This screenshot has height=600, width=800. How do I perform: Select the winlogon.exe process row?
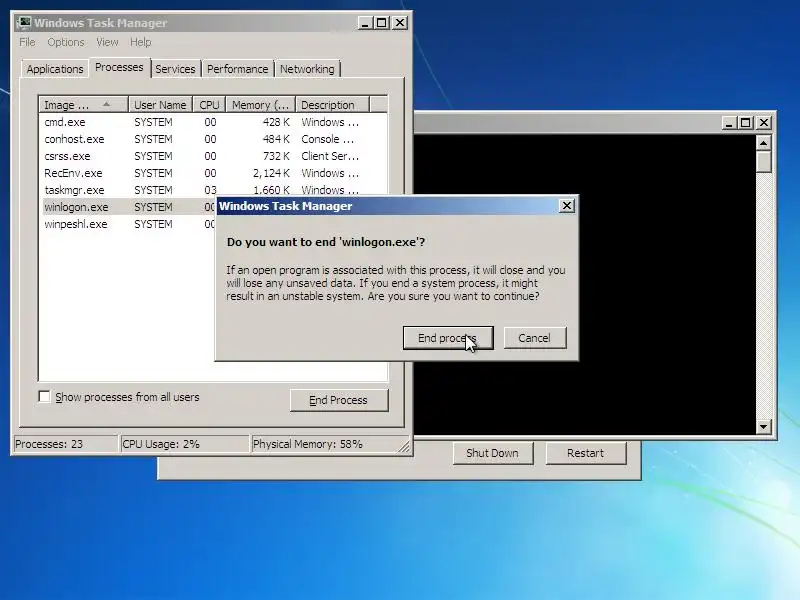click(128, 207)
